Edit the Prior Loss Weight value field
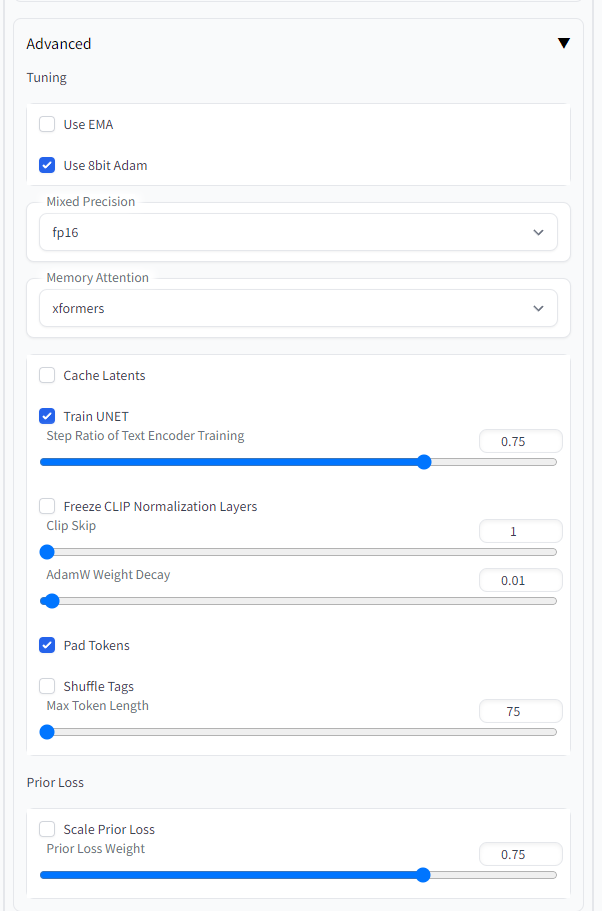The width and height of the screenshot is (603, 911). (x=520, y=854)
